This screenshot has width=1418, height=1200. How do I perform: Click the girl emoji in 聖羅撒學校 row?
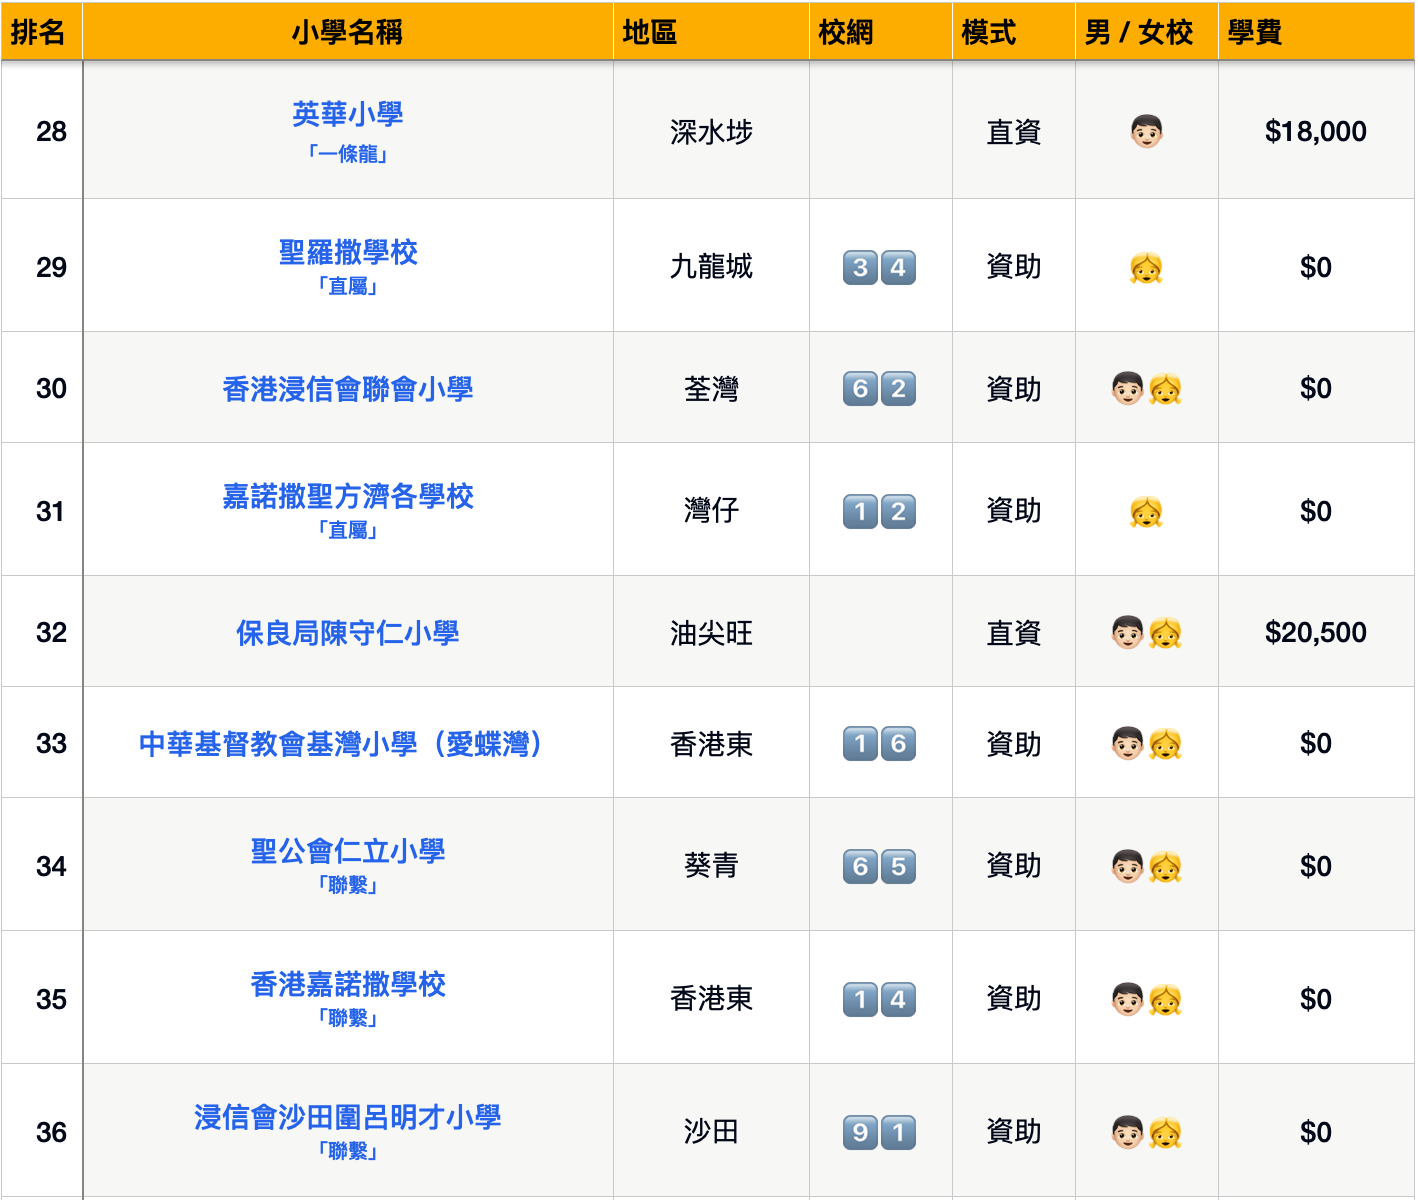1146,268
